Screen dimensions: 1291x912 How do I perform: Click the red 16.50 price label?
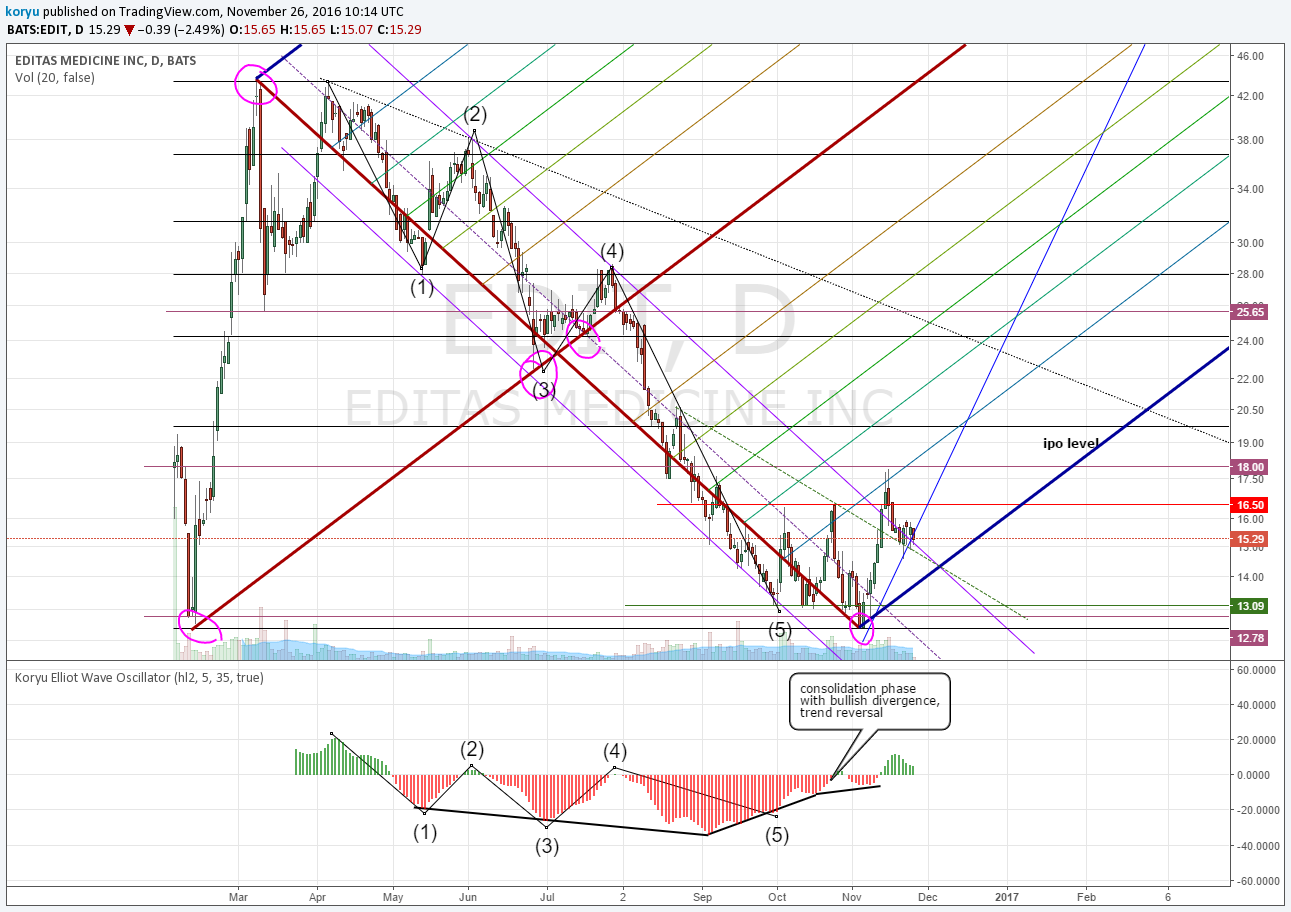(1251, 505)
